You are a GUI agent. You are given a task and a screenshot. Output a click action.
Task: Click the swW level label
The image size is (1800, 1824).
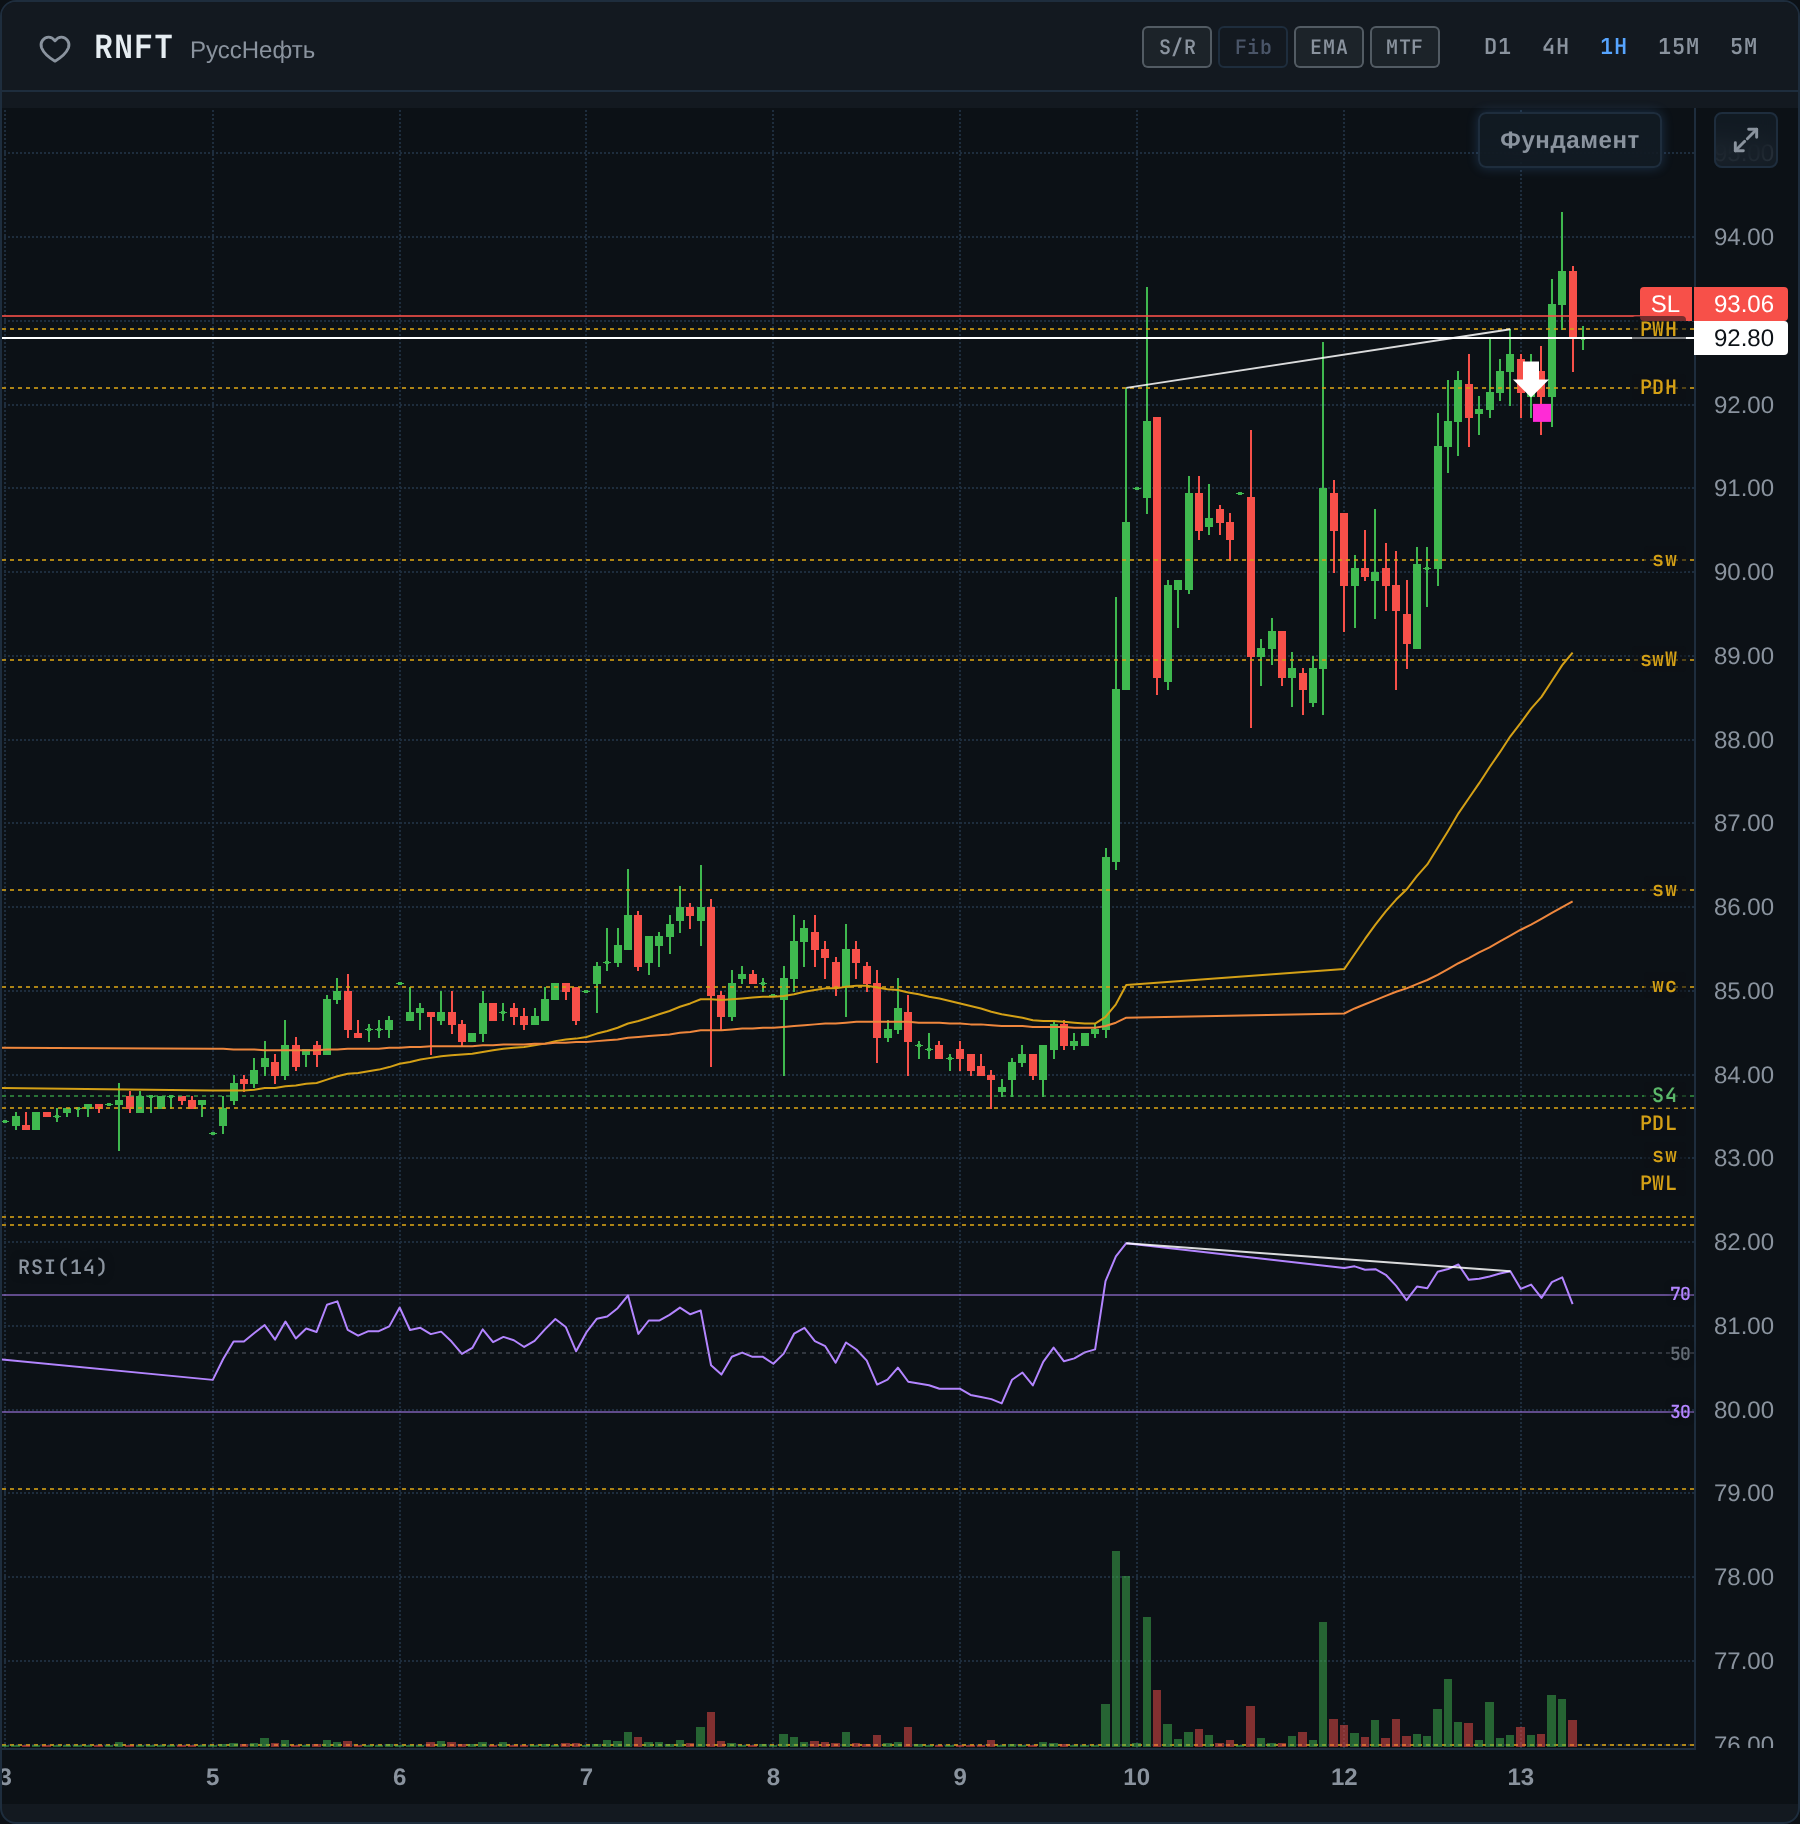1658,659
